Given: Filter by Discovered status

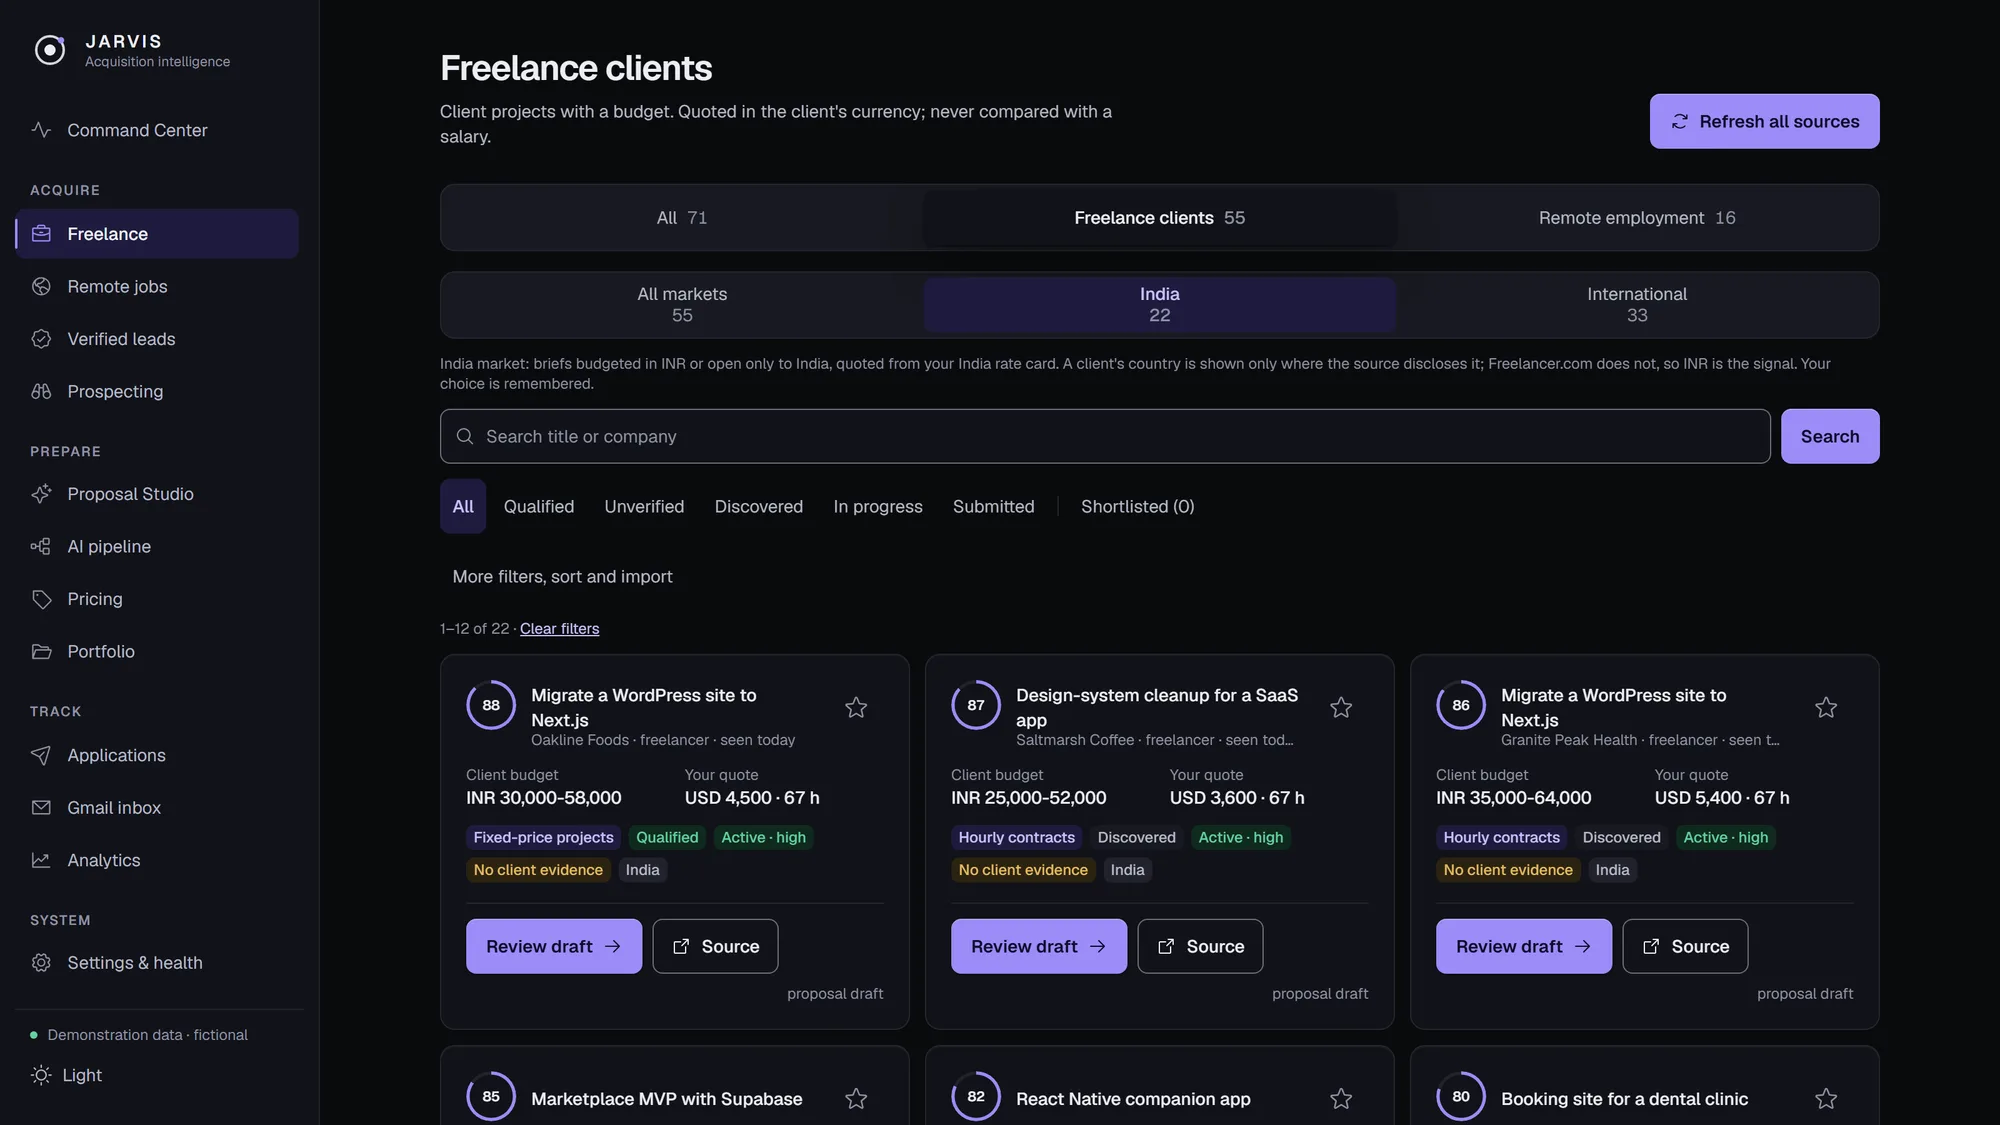Looking at the screenshot, I should coord(759,506).
